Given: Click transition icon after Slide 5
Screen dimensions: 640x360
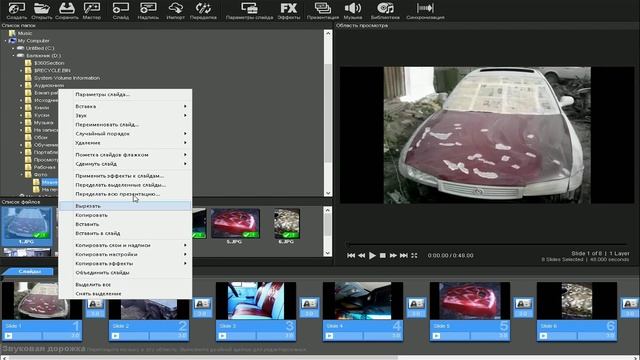Looking at the screenshot, I should point(523,307).
